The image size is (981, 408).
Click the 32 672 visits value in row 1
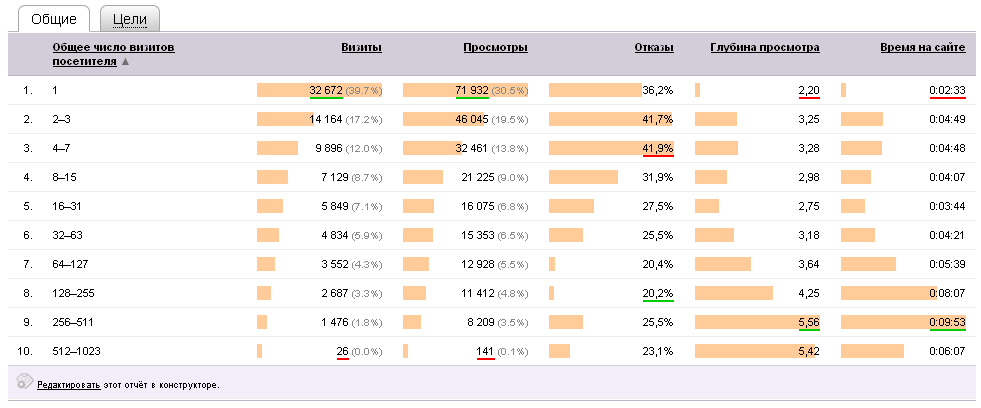coord(326,90)
